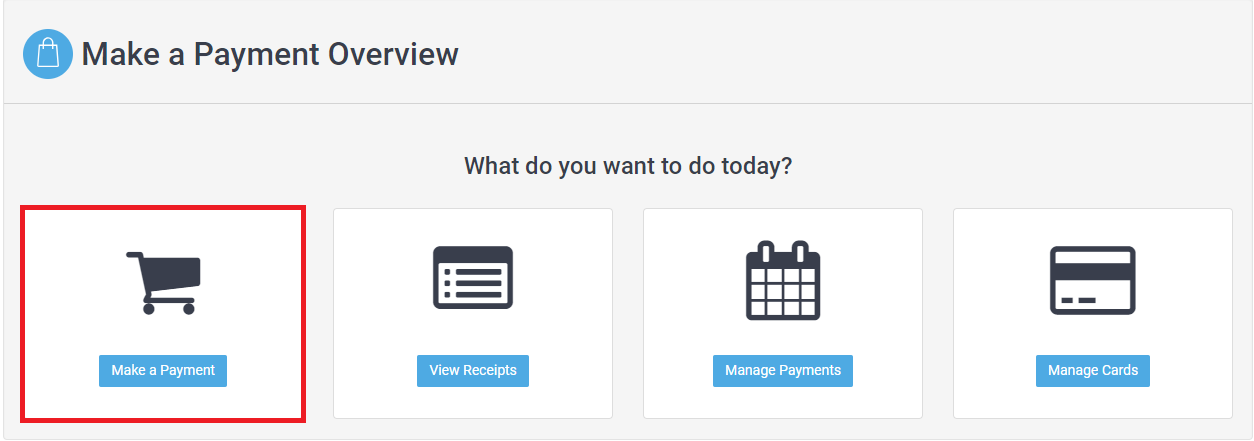Screen dimensions: 1254x441
Task: Click the "What do you want to do today?" text
Action: tap(628, 166)
